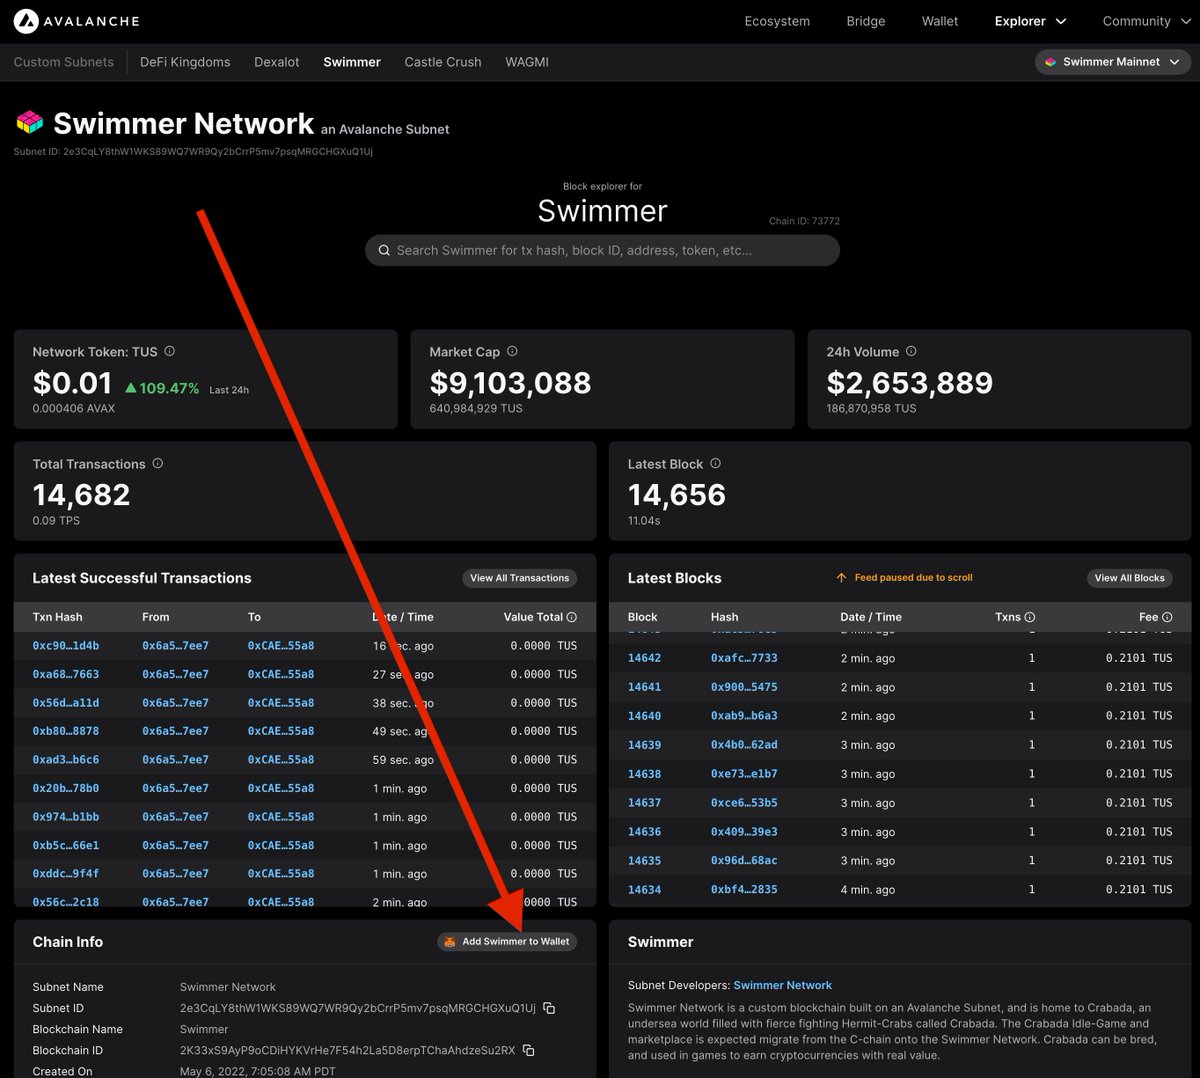Open block hash 0xab9…b6a3
Image resolution: width=1200 pixels, height=1078 pixels.
point(744,716)
